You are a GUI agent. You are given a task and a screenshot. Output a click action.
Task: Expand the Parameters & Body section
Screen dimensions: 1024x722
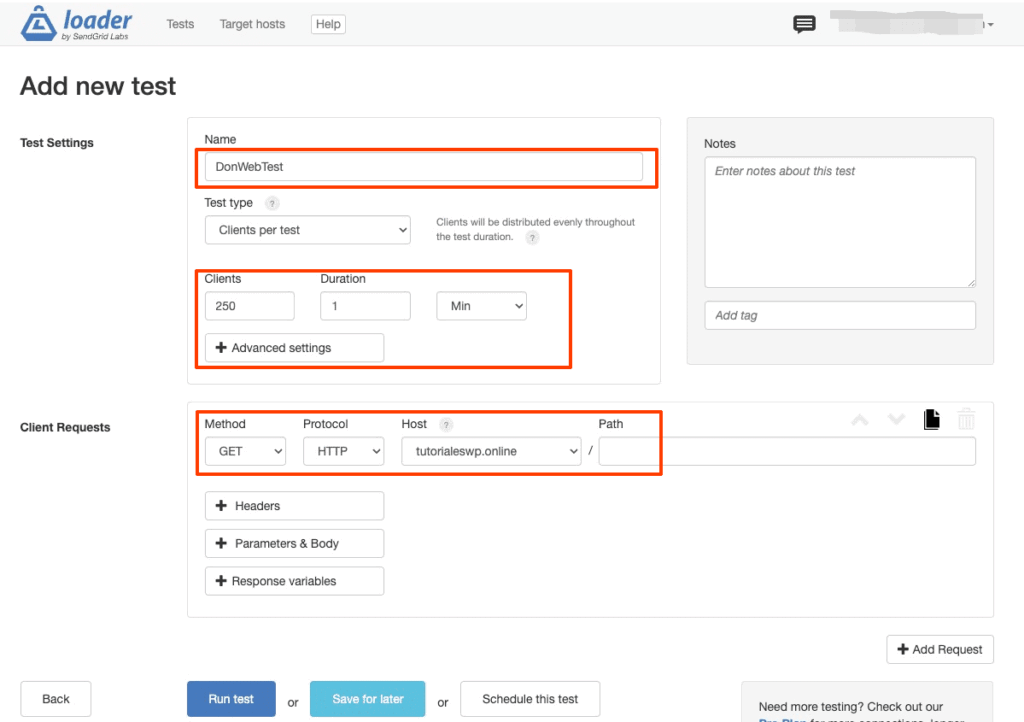tap(293, 543)
